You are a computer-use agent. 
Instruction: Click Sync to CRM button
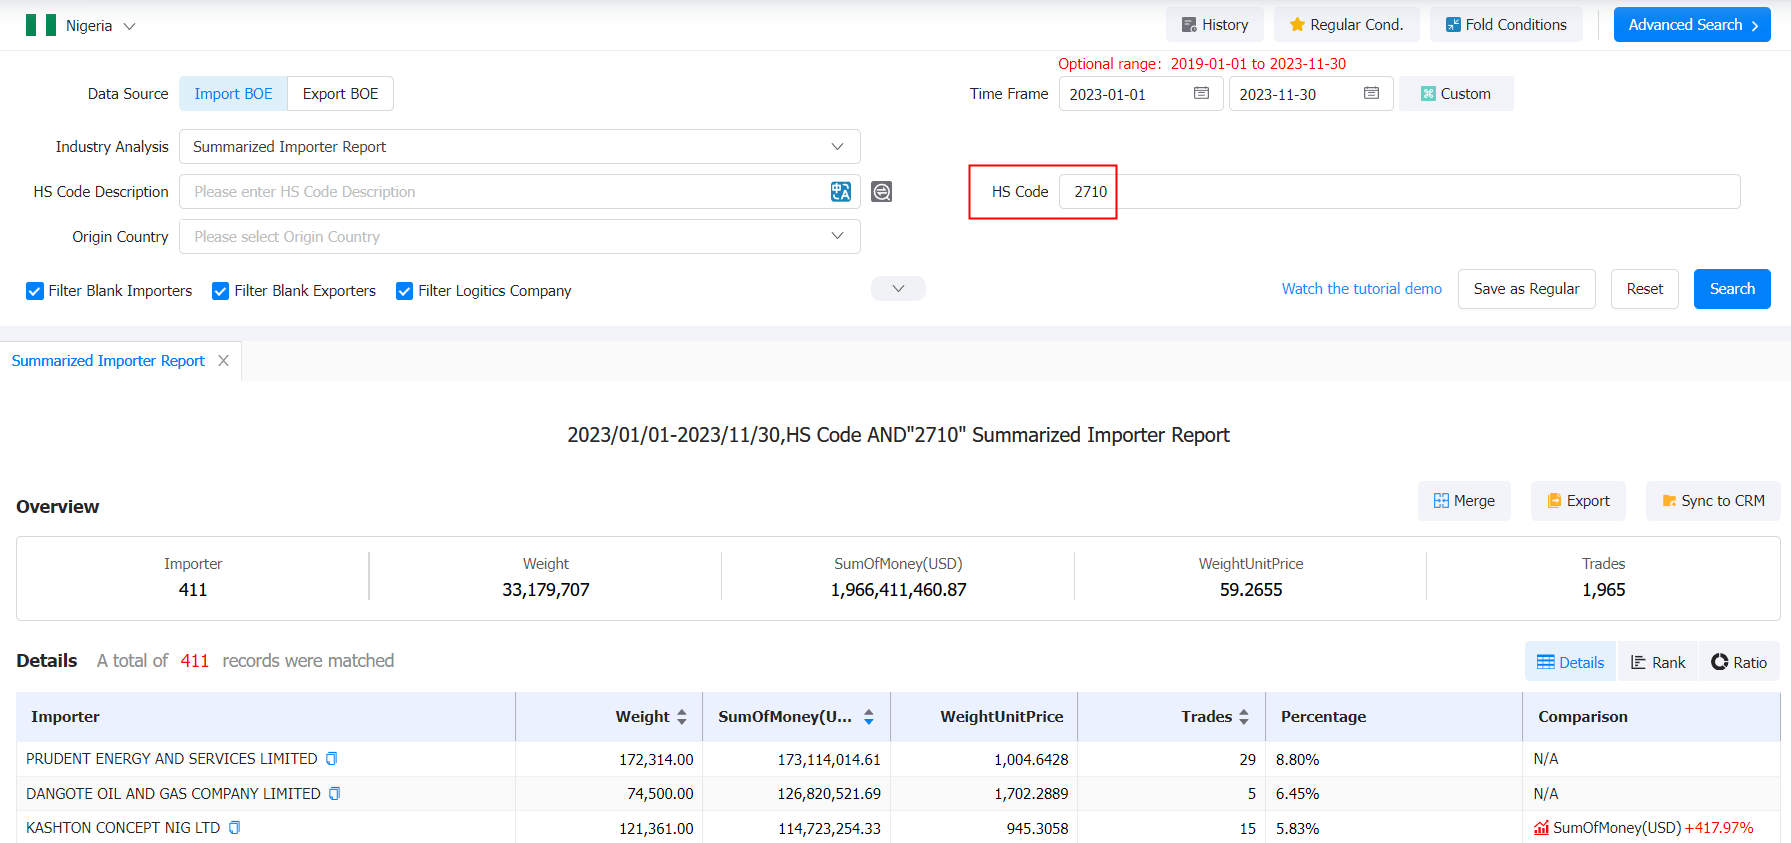[x=1713, y=500]
